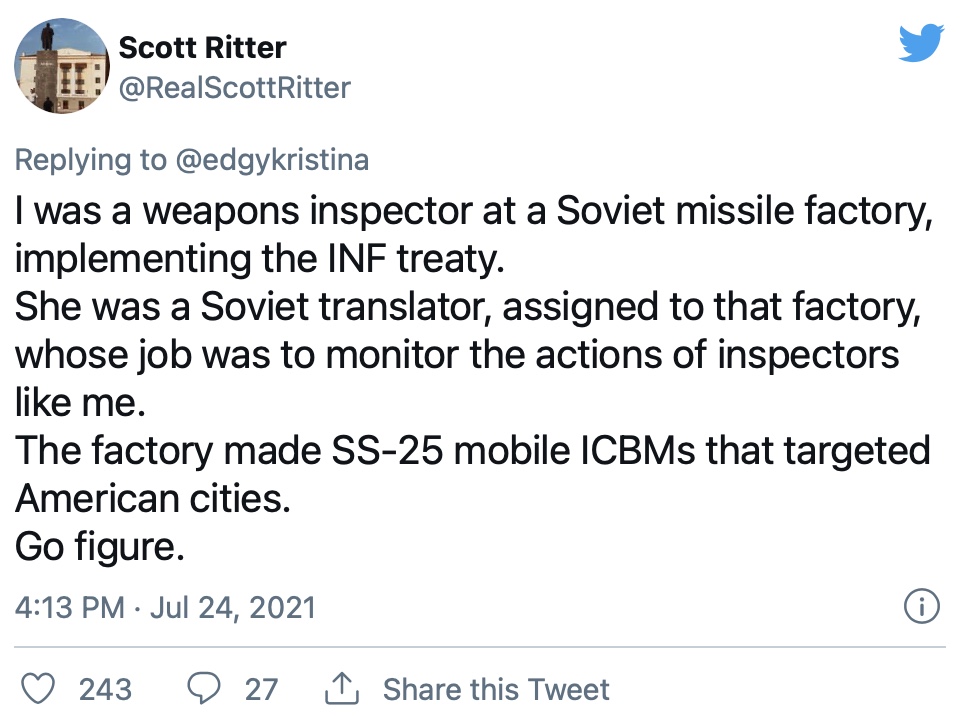Click the Scott Ritter display name

tap(202, 47)
